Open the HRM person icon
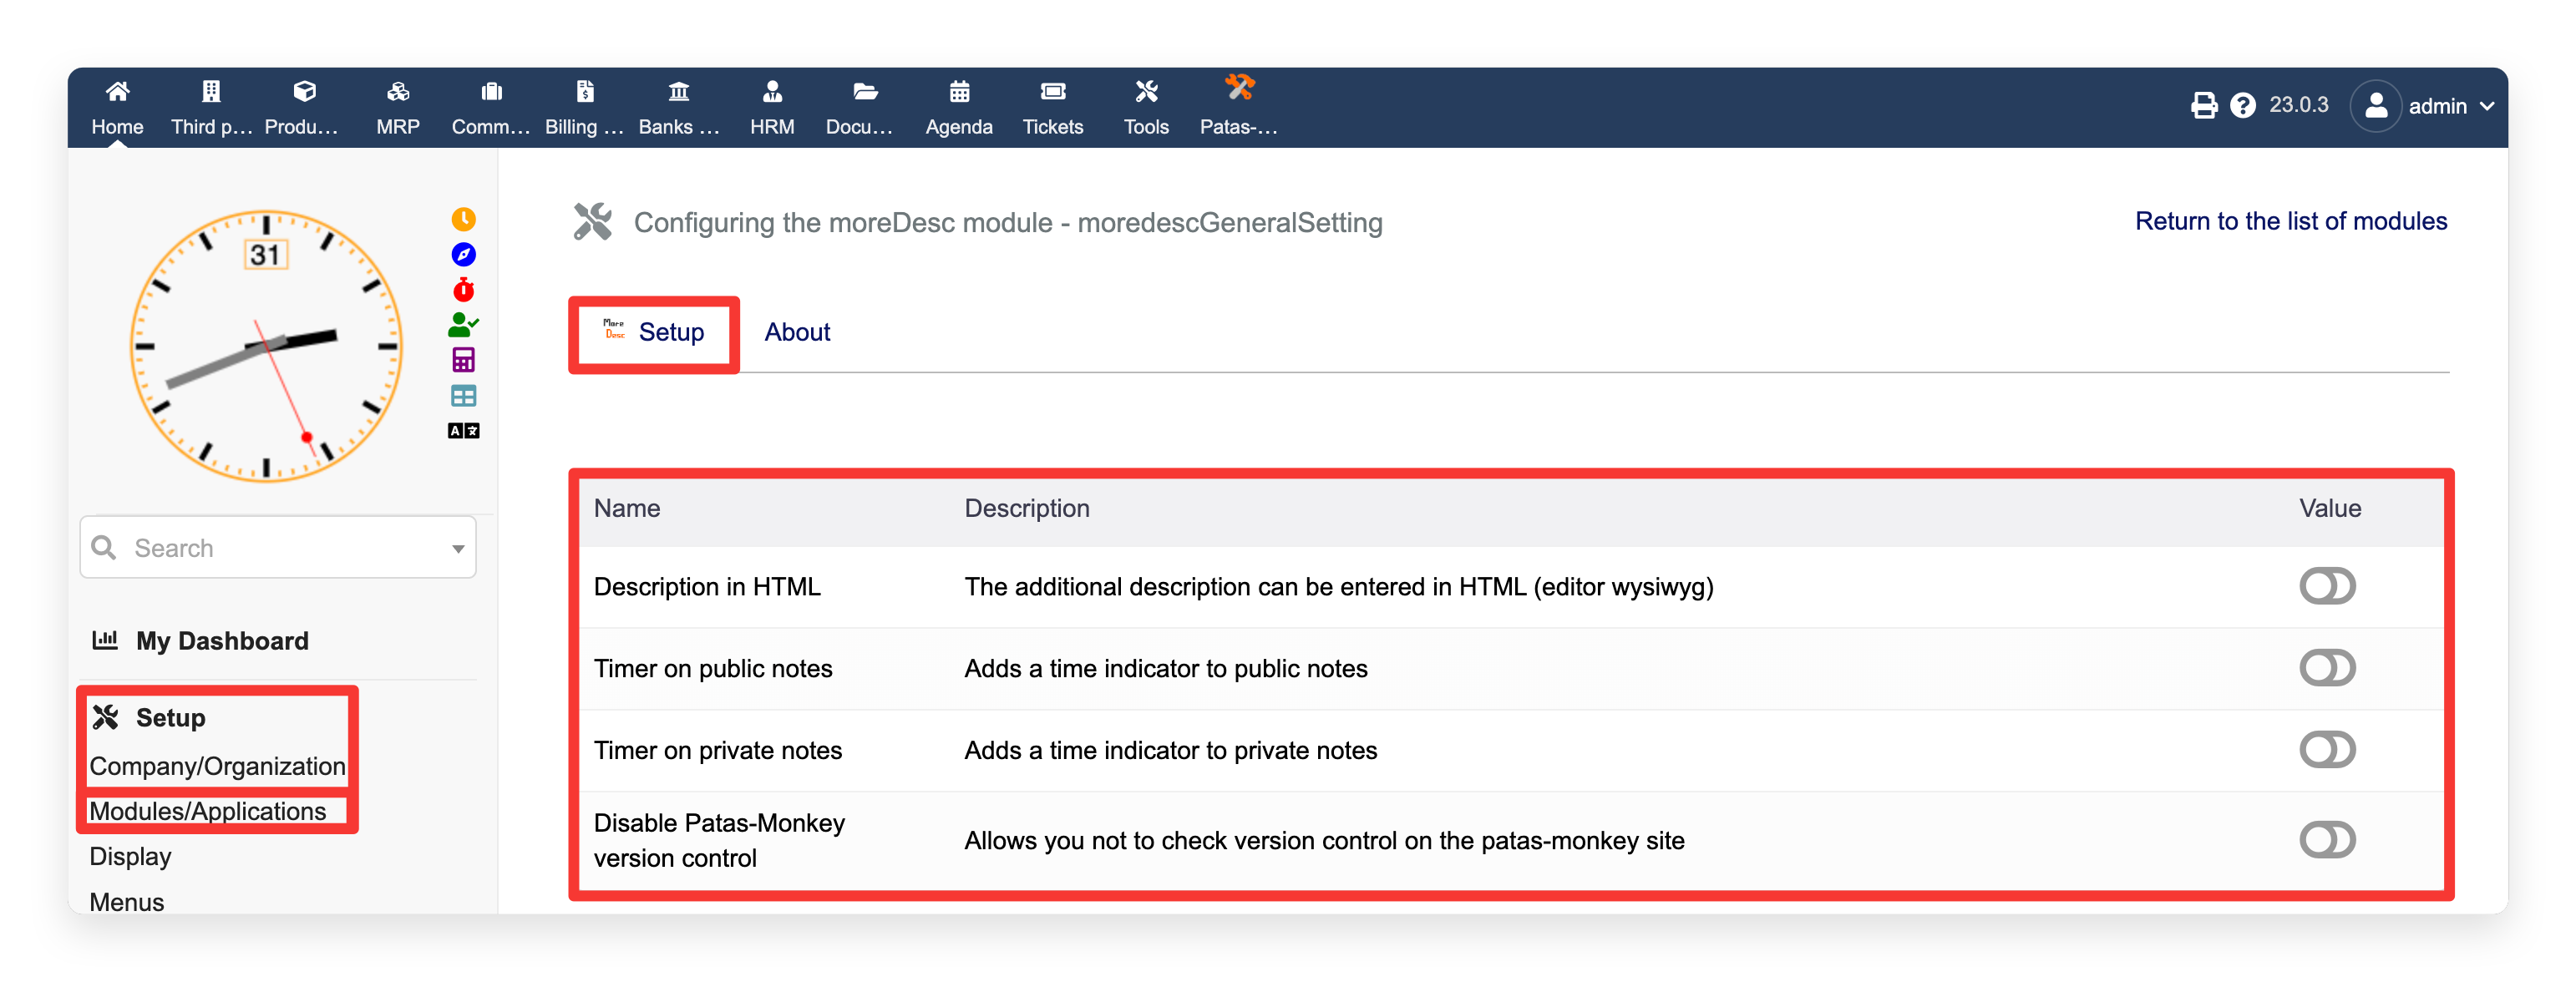 (772, 92)
